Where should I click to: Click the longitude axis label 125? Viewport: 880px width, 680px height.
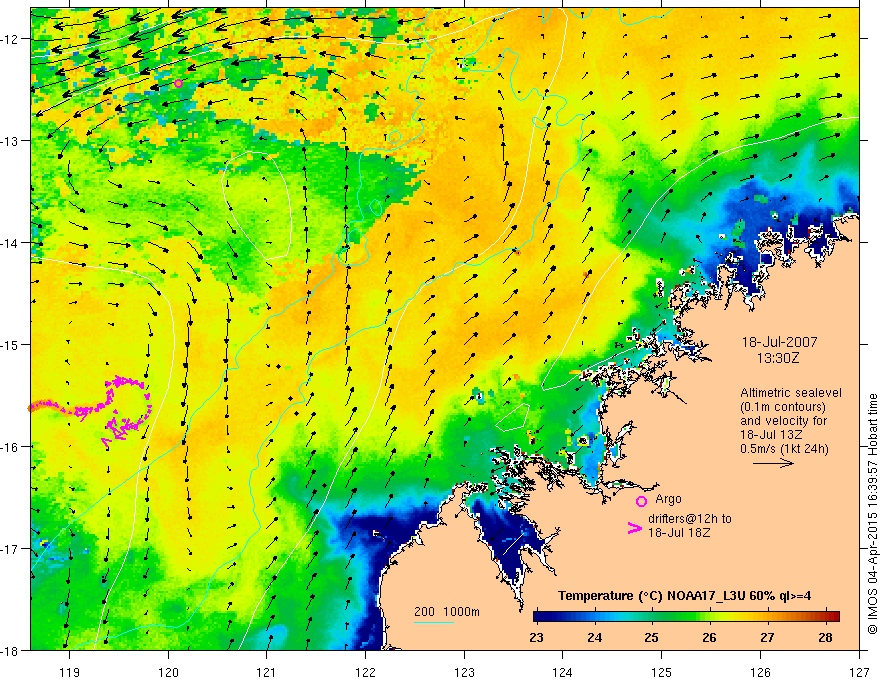662,672
